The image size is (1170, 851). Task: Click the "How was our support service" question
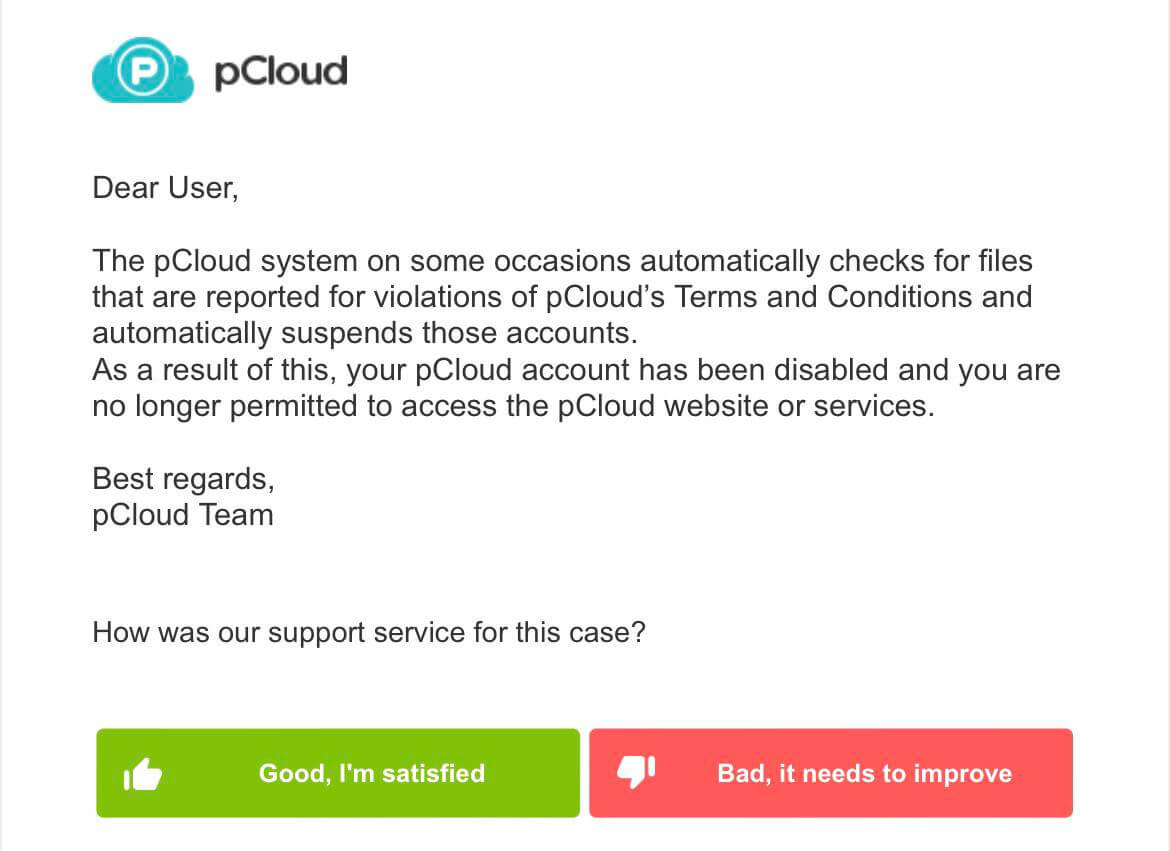pyautogui.click(x=368, y=633)
